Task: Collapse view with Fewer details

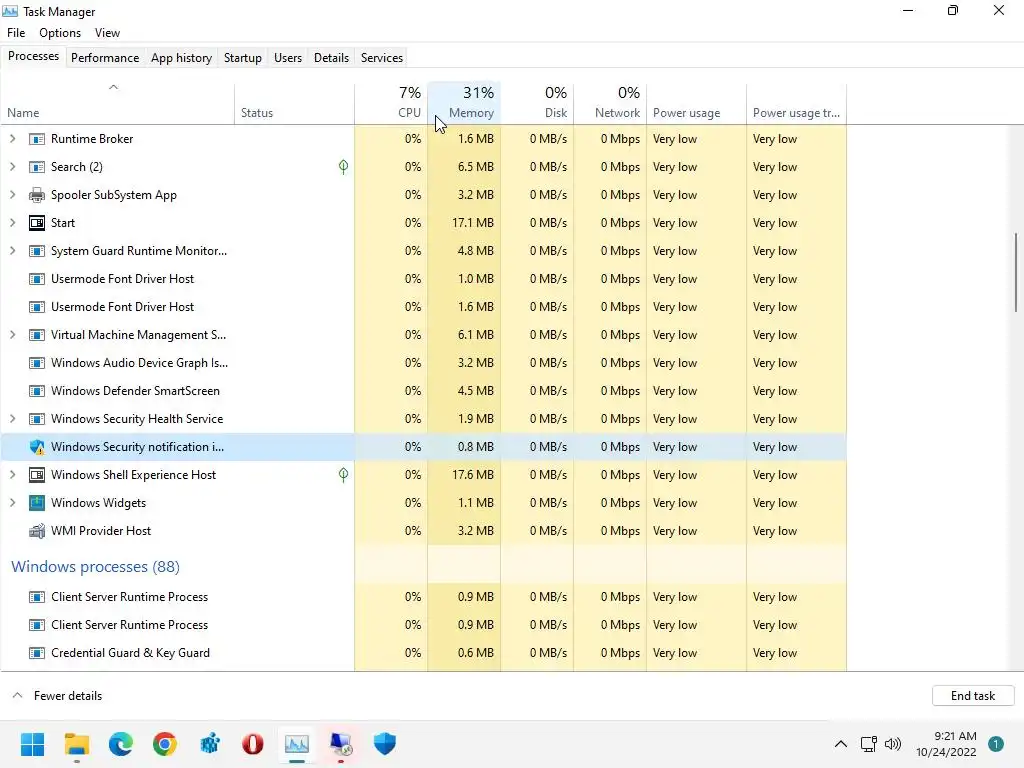Action: tap(57, 696)
